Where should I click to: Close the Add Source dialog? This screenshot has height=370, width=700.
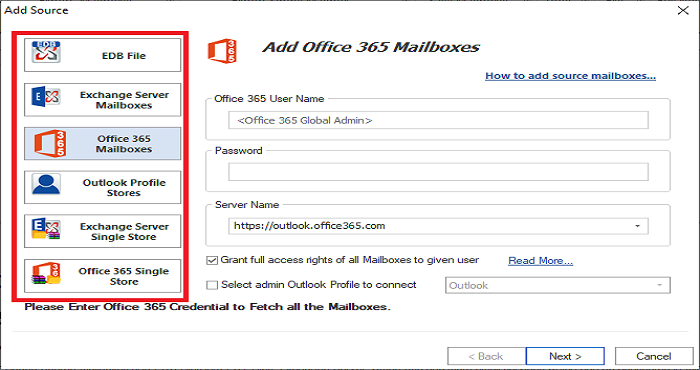pos(683,10)
